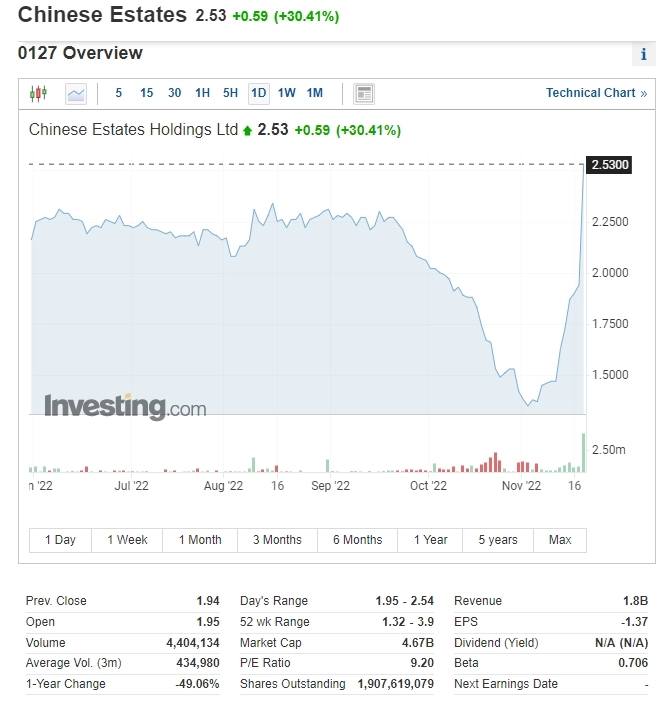Screen dimensions: 671x718
Task: Switch to area chart type
Action: 76,94
